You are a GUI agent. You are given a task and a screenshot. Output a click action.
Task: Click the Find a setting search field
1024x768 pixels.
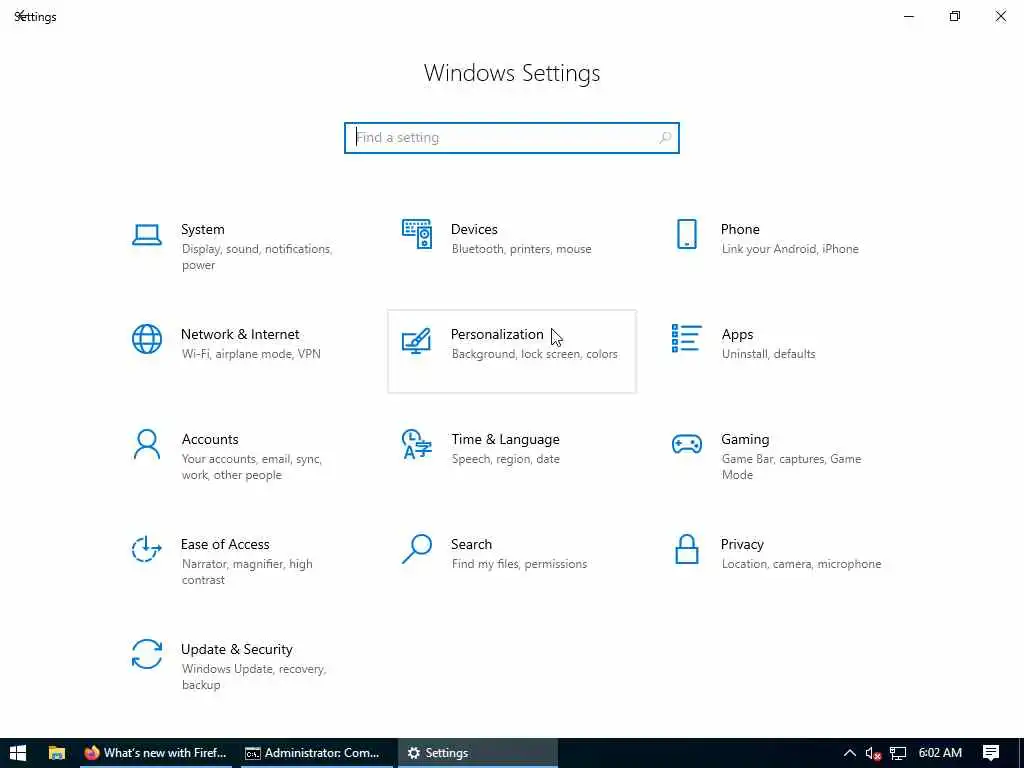pos(511,138)
